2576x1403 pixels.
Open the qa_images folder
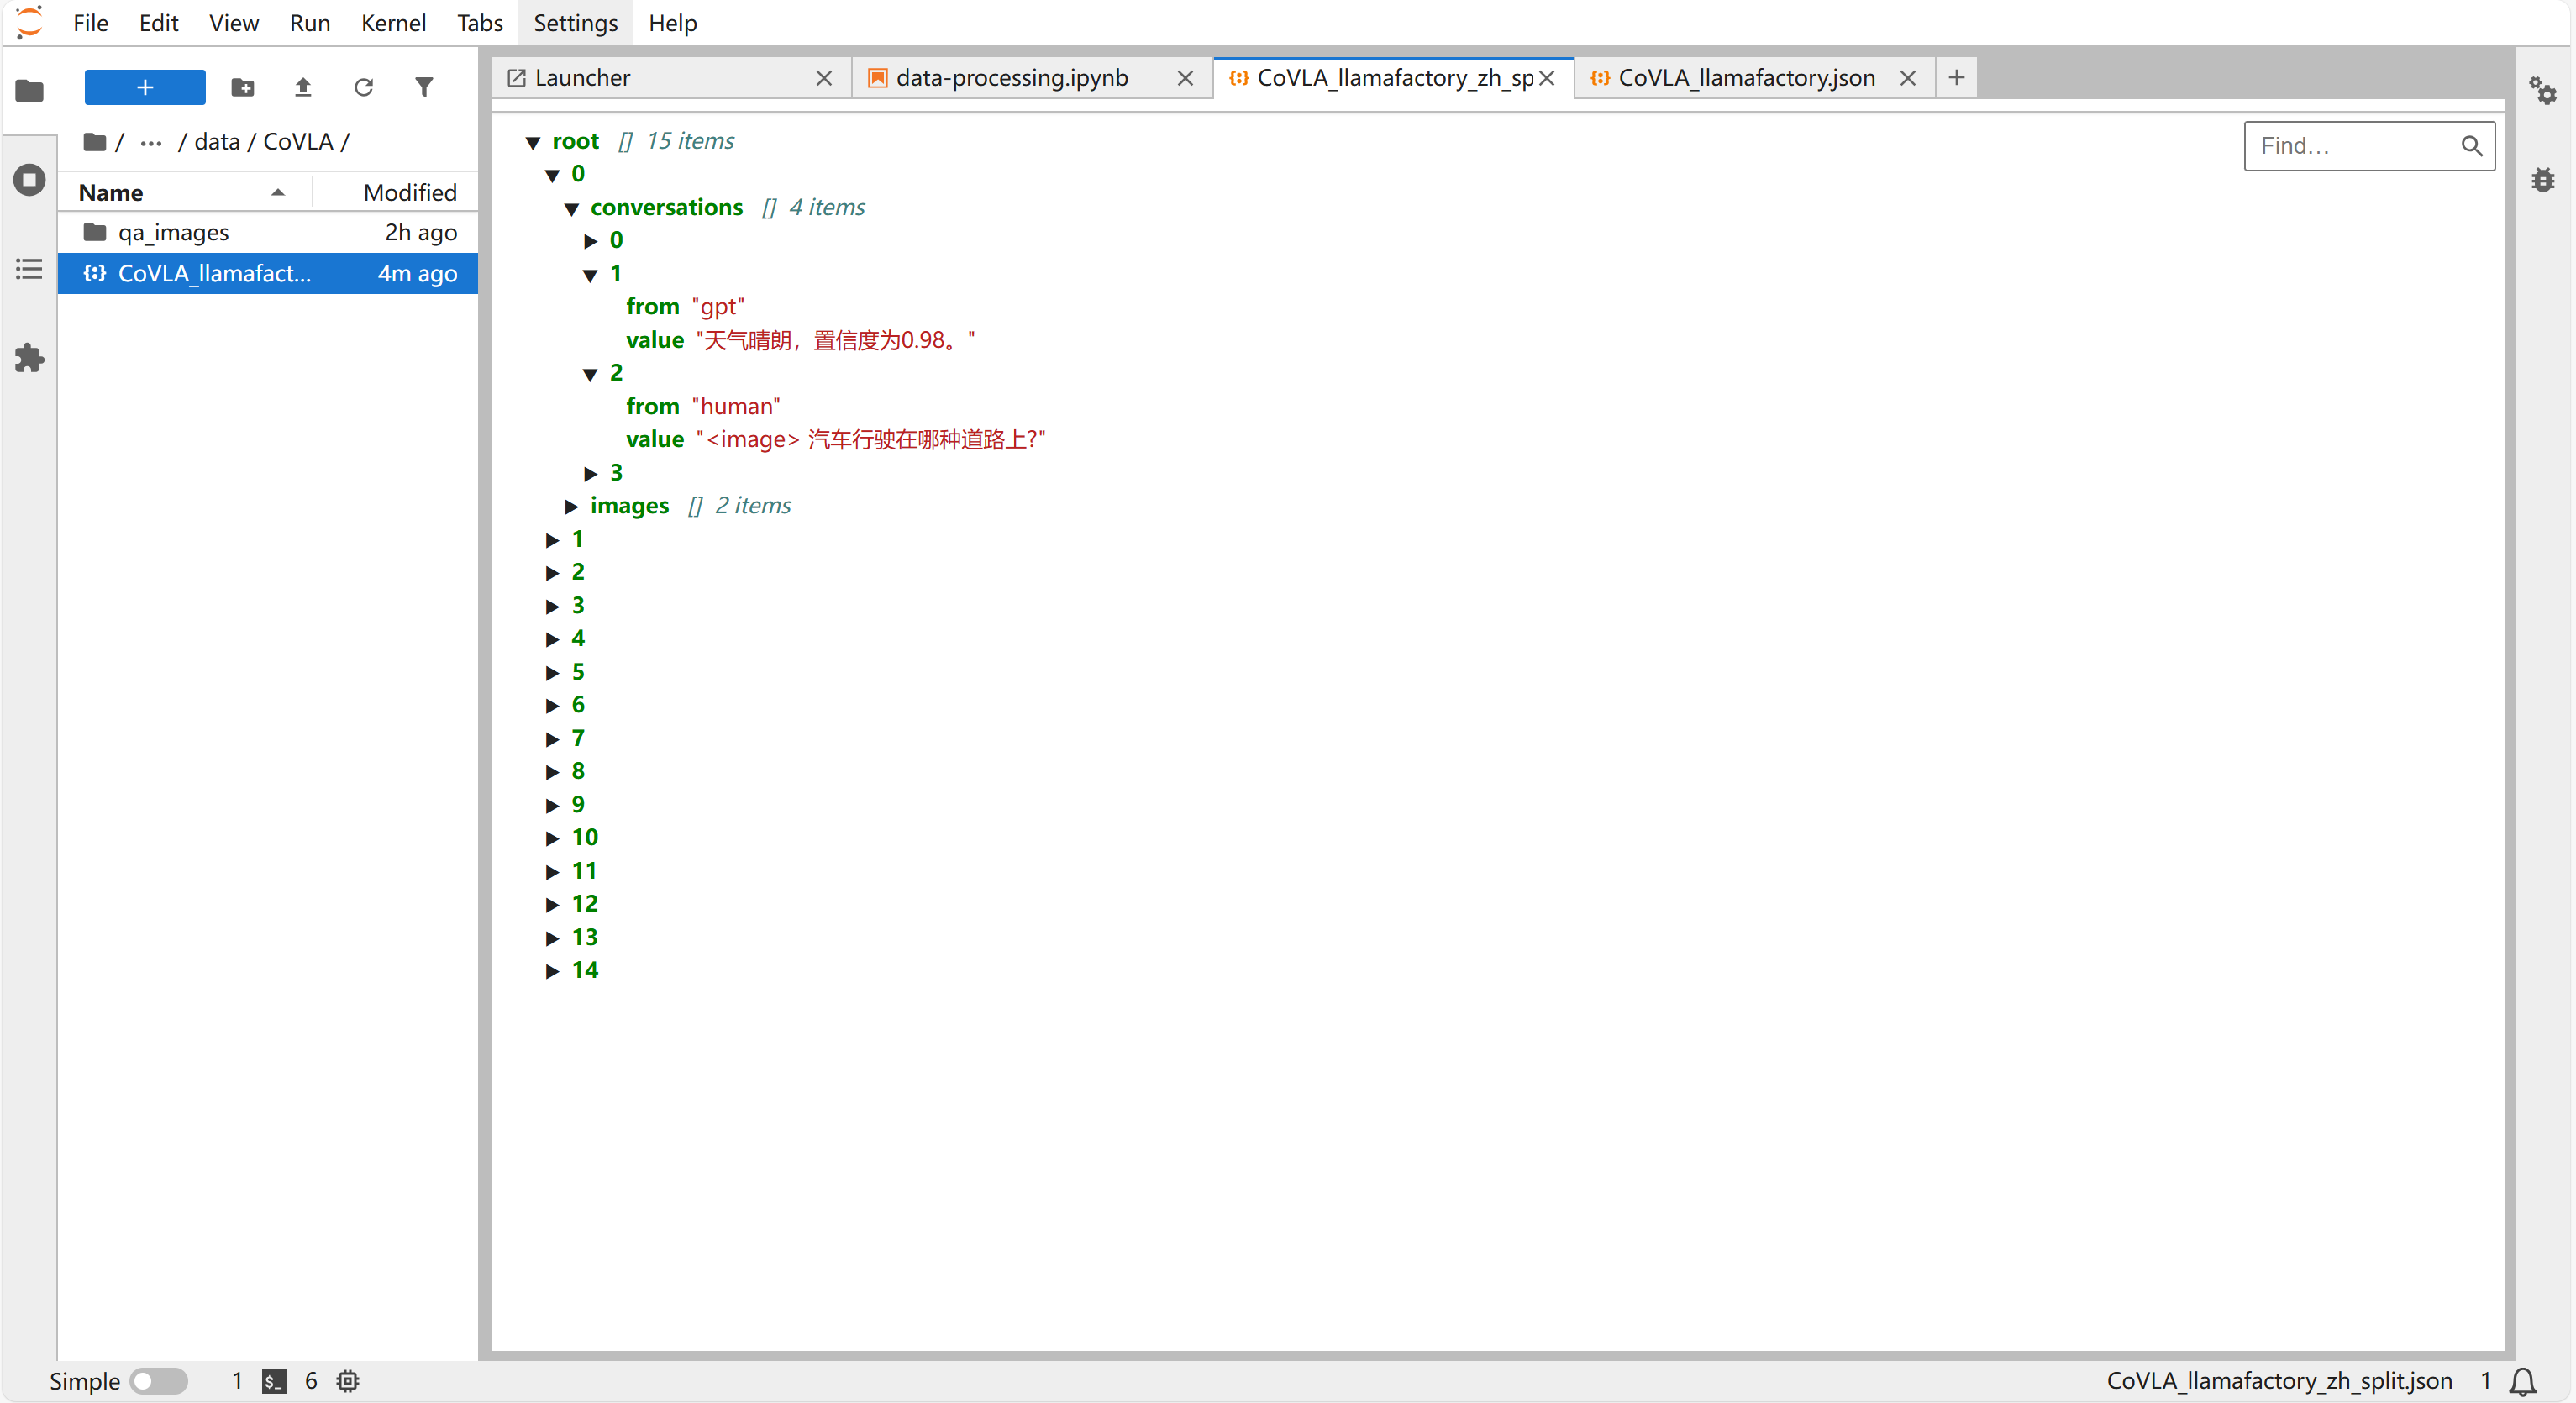[173, 232]
